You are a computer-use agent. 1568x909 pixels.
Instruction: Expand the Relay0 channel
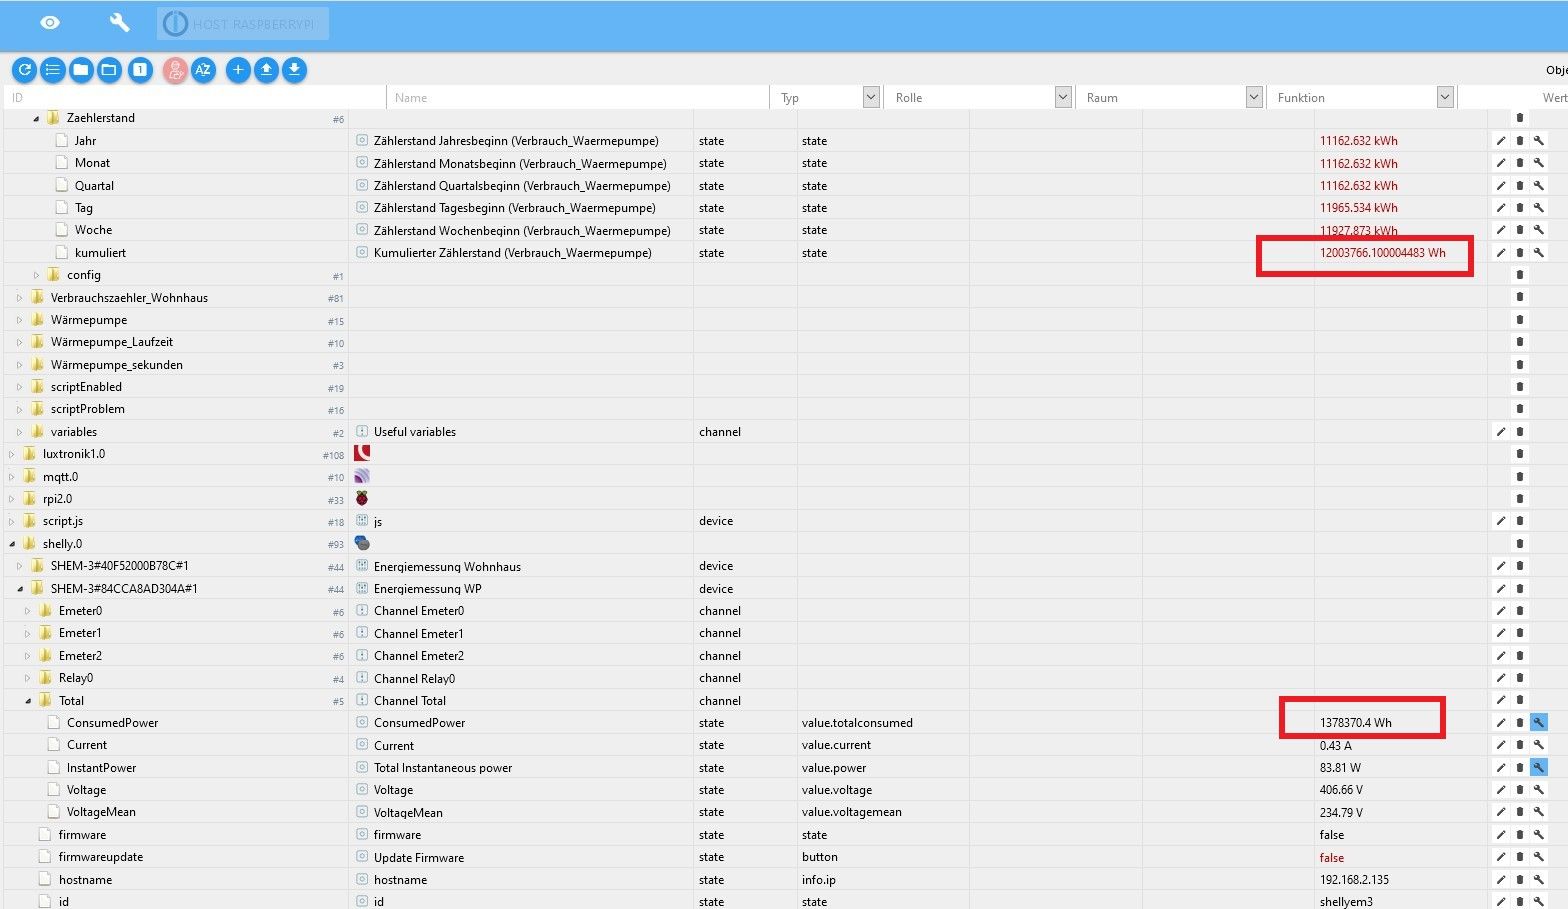coord(27,678)
